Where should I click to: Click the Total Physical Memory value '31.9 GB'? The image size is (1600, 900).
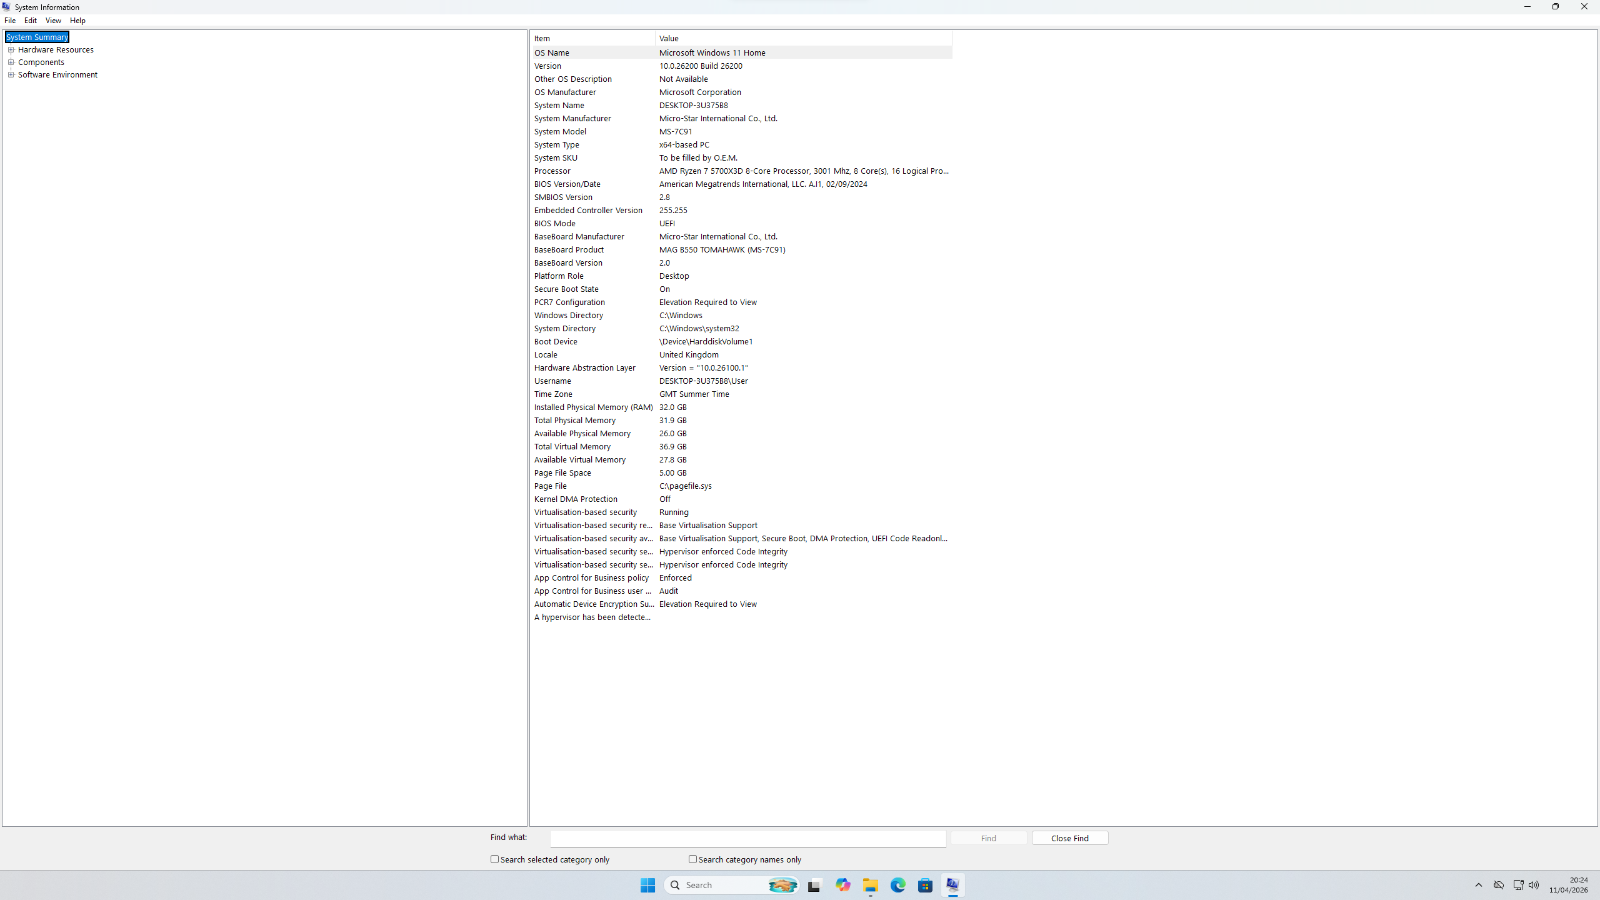673,421
